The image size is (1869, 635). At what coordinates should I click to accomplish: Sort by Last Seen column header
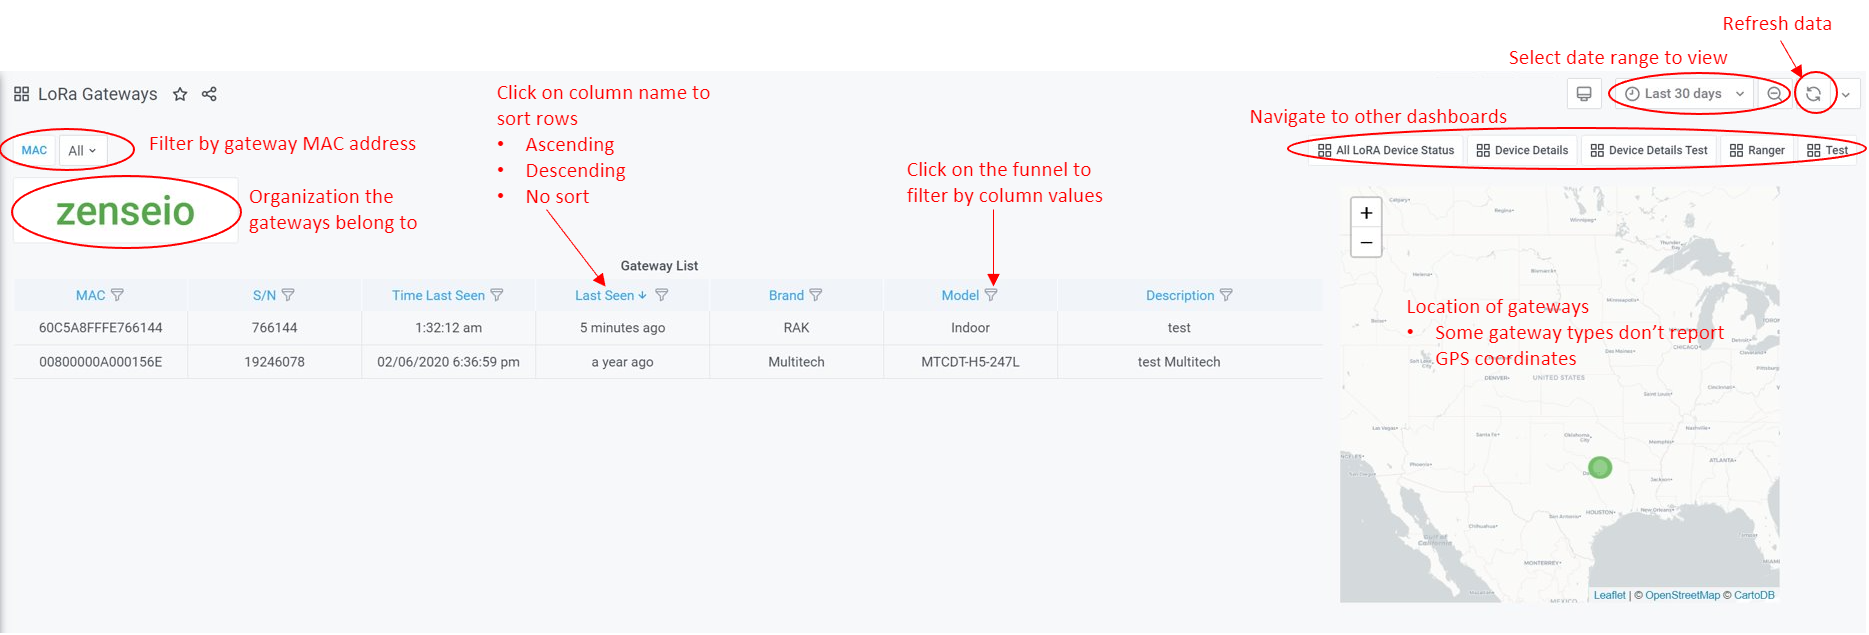(x=604, y=295)
